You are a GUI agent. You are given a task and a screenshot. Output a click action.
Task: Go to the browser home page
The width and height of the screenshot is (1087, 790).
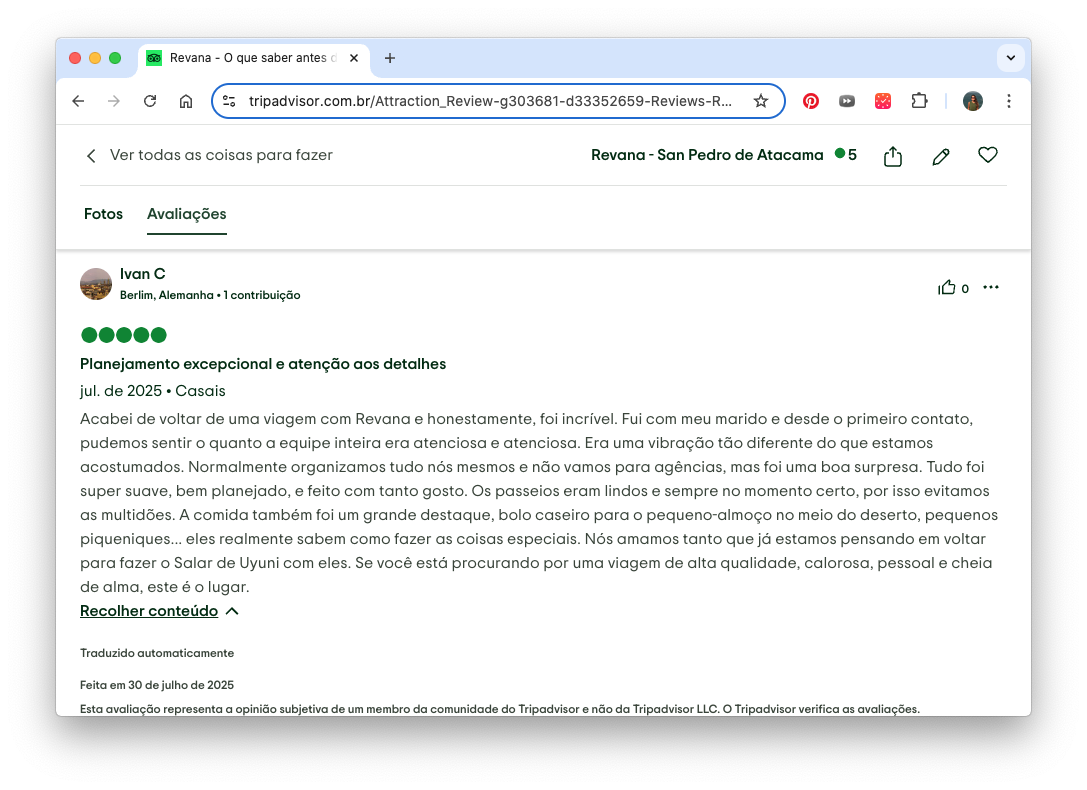coord(186,101)
